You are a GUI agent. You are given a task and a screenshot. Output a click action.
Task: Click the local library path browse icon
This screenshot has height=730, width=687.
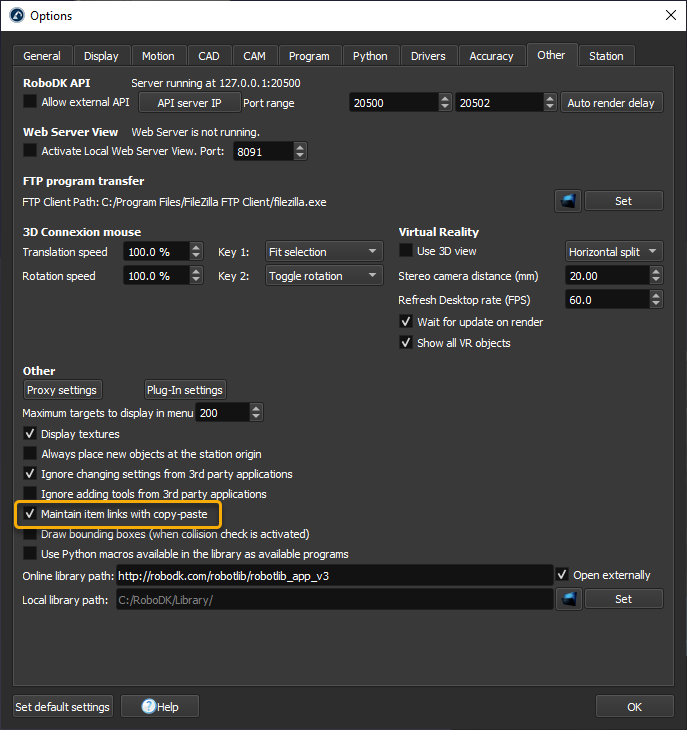pos(568,599)
